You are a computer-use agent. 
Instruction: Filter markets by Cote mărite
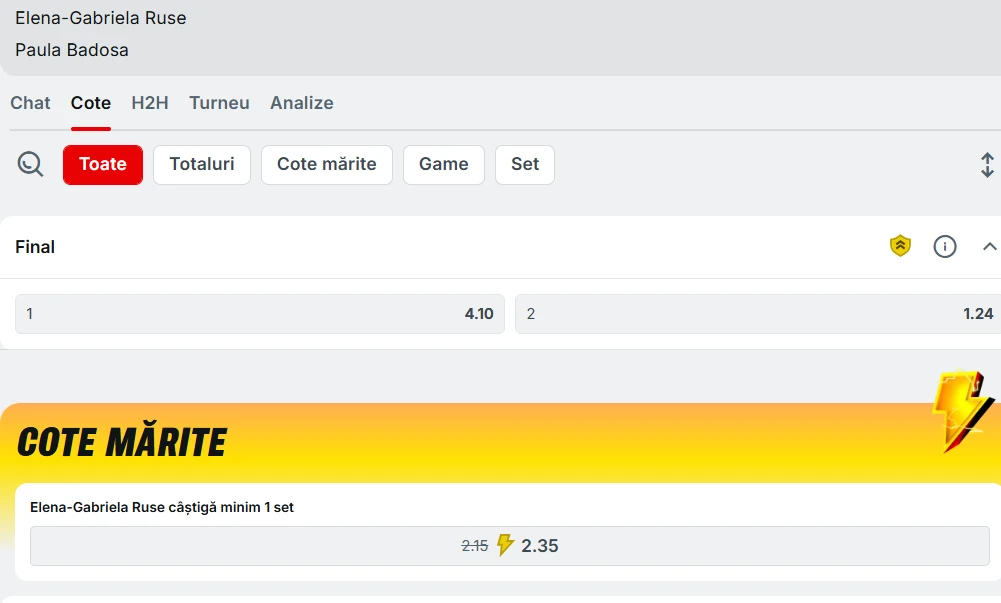[327, 165]
